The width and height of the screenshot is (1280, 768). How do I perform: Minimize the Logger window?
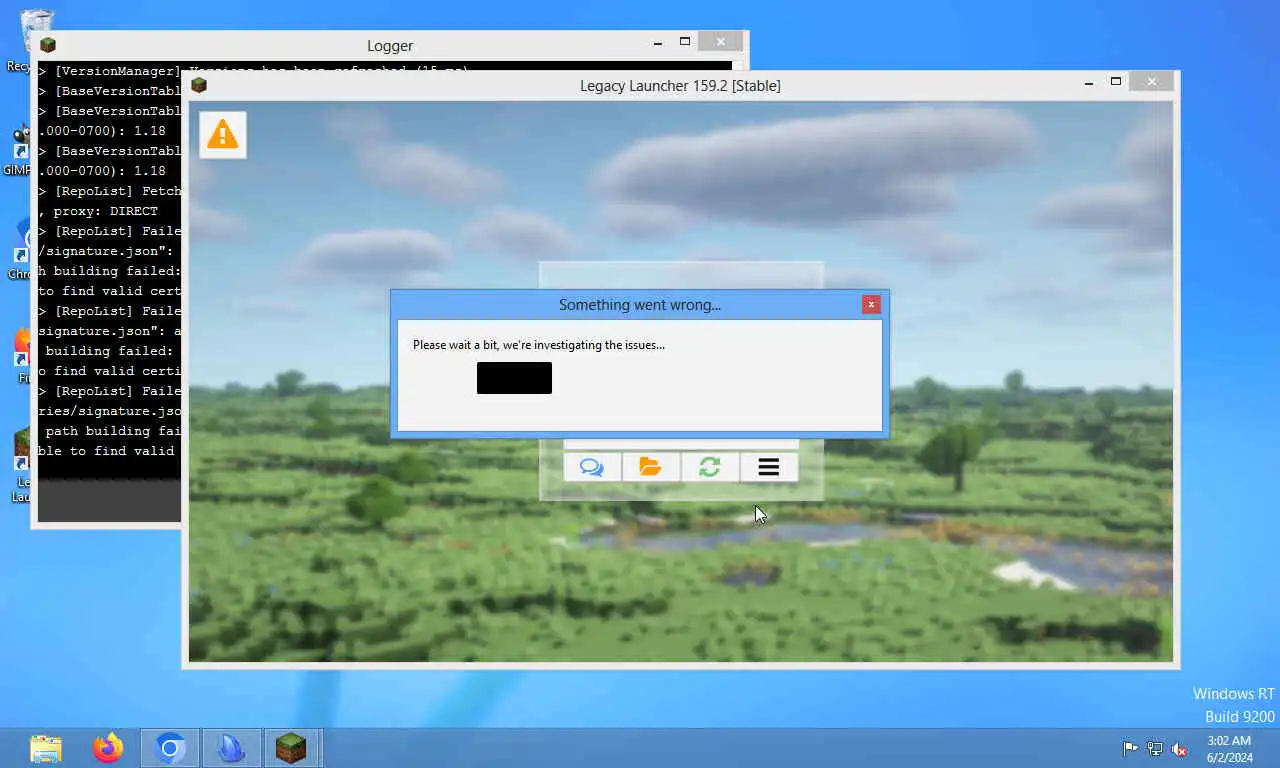(658, 42)
